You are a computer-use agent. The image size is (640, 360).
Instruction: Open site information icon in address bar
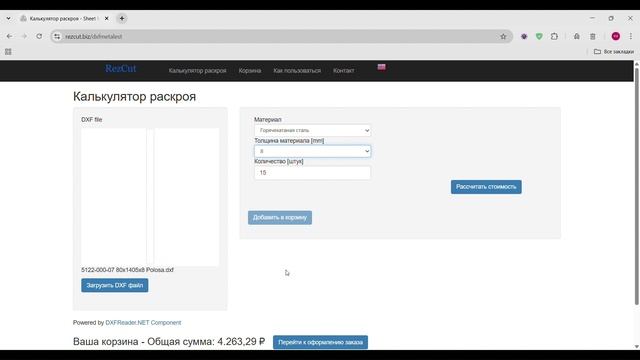pyautogui.click(x=57, y=36)
